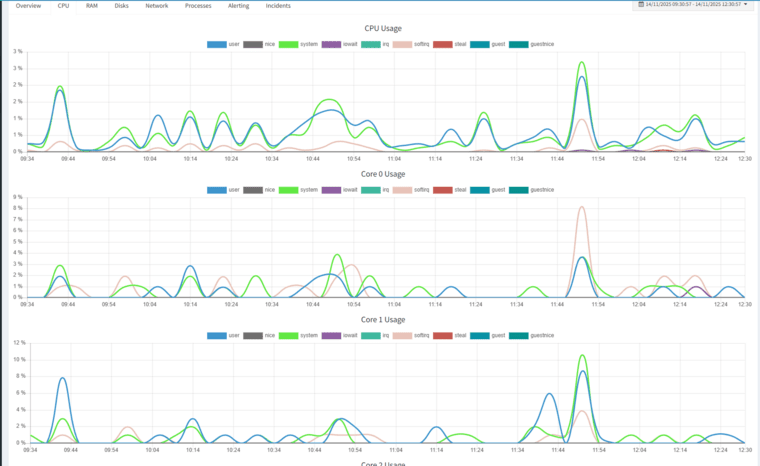Click the Core 1 Usage chart title
Screen dimensions: 760x466
[x=383, y=320]
